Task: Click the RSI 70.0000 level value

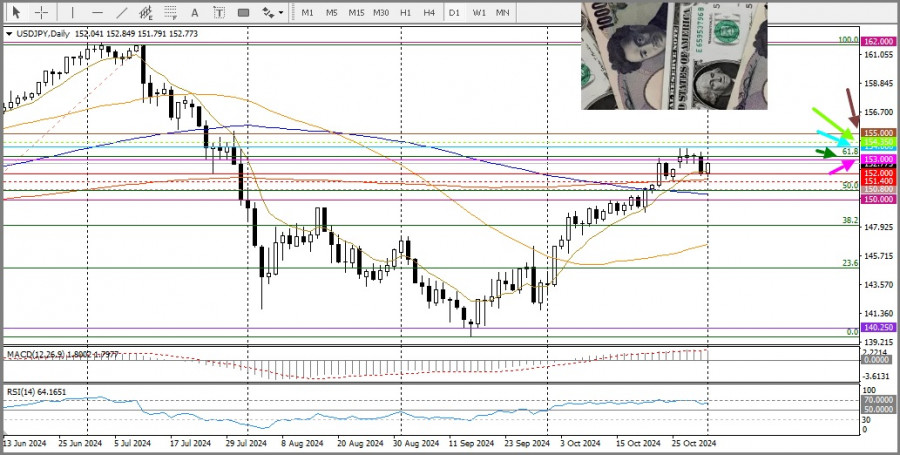Action: tap(878, 400)
